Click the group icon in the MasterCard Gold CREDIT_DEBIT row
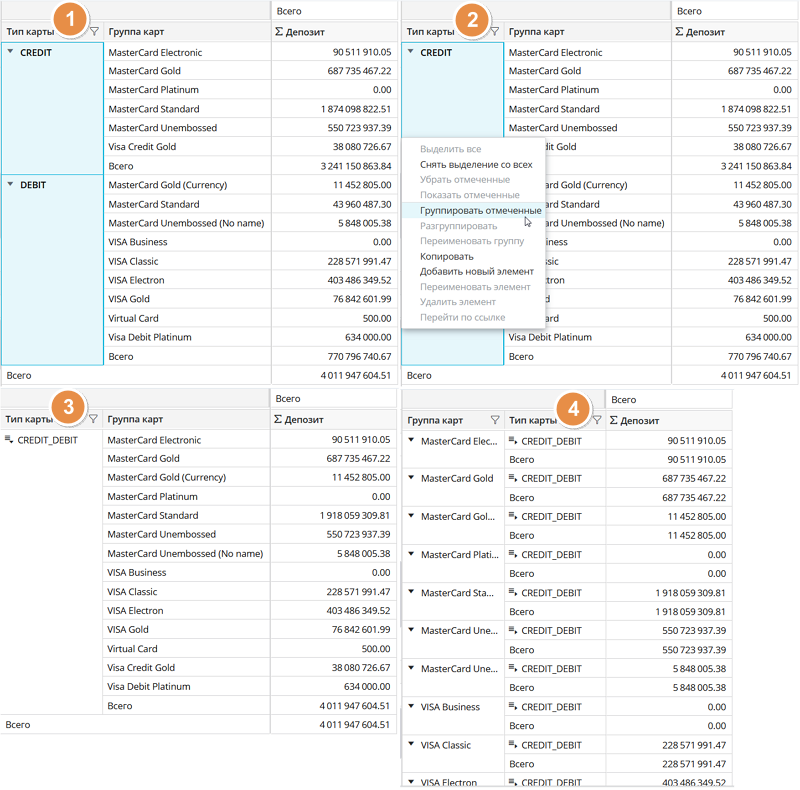The image size is (800, 790). 513,479
